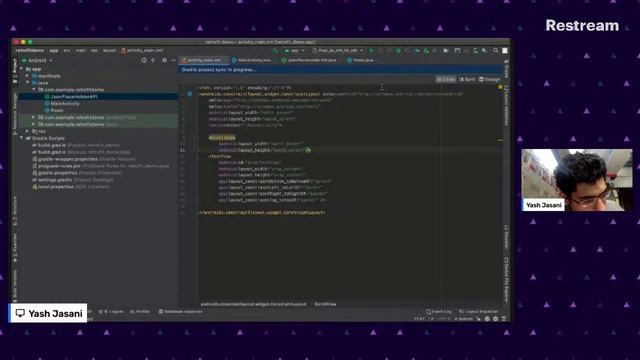This screenshot has height=360, width=640.
Task: Click the locate/select opened file target icon
Action: click(x=144, y=60)
